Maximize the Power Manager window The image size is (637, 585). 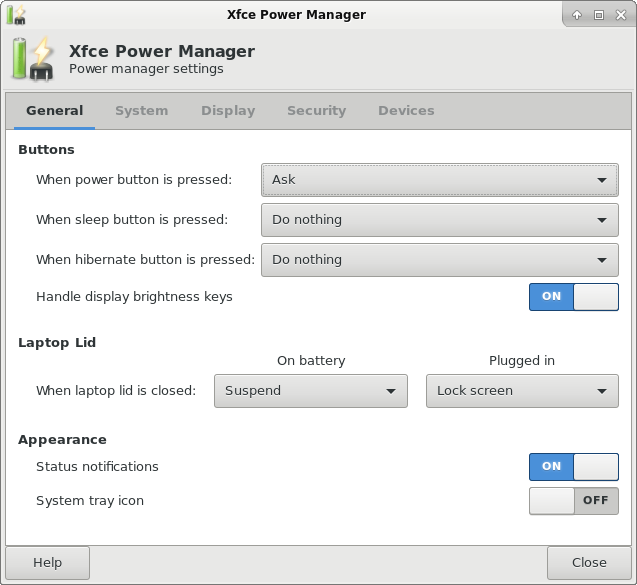(x=598, y=15)
